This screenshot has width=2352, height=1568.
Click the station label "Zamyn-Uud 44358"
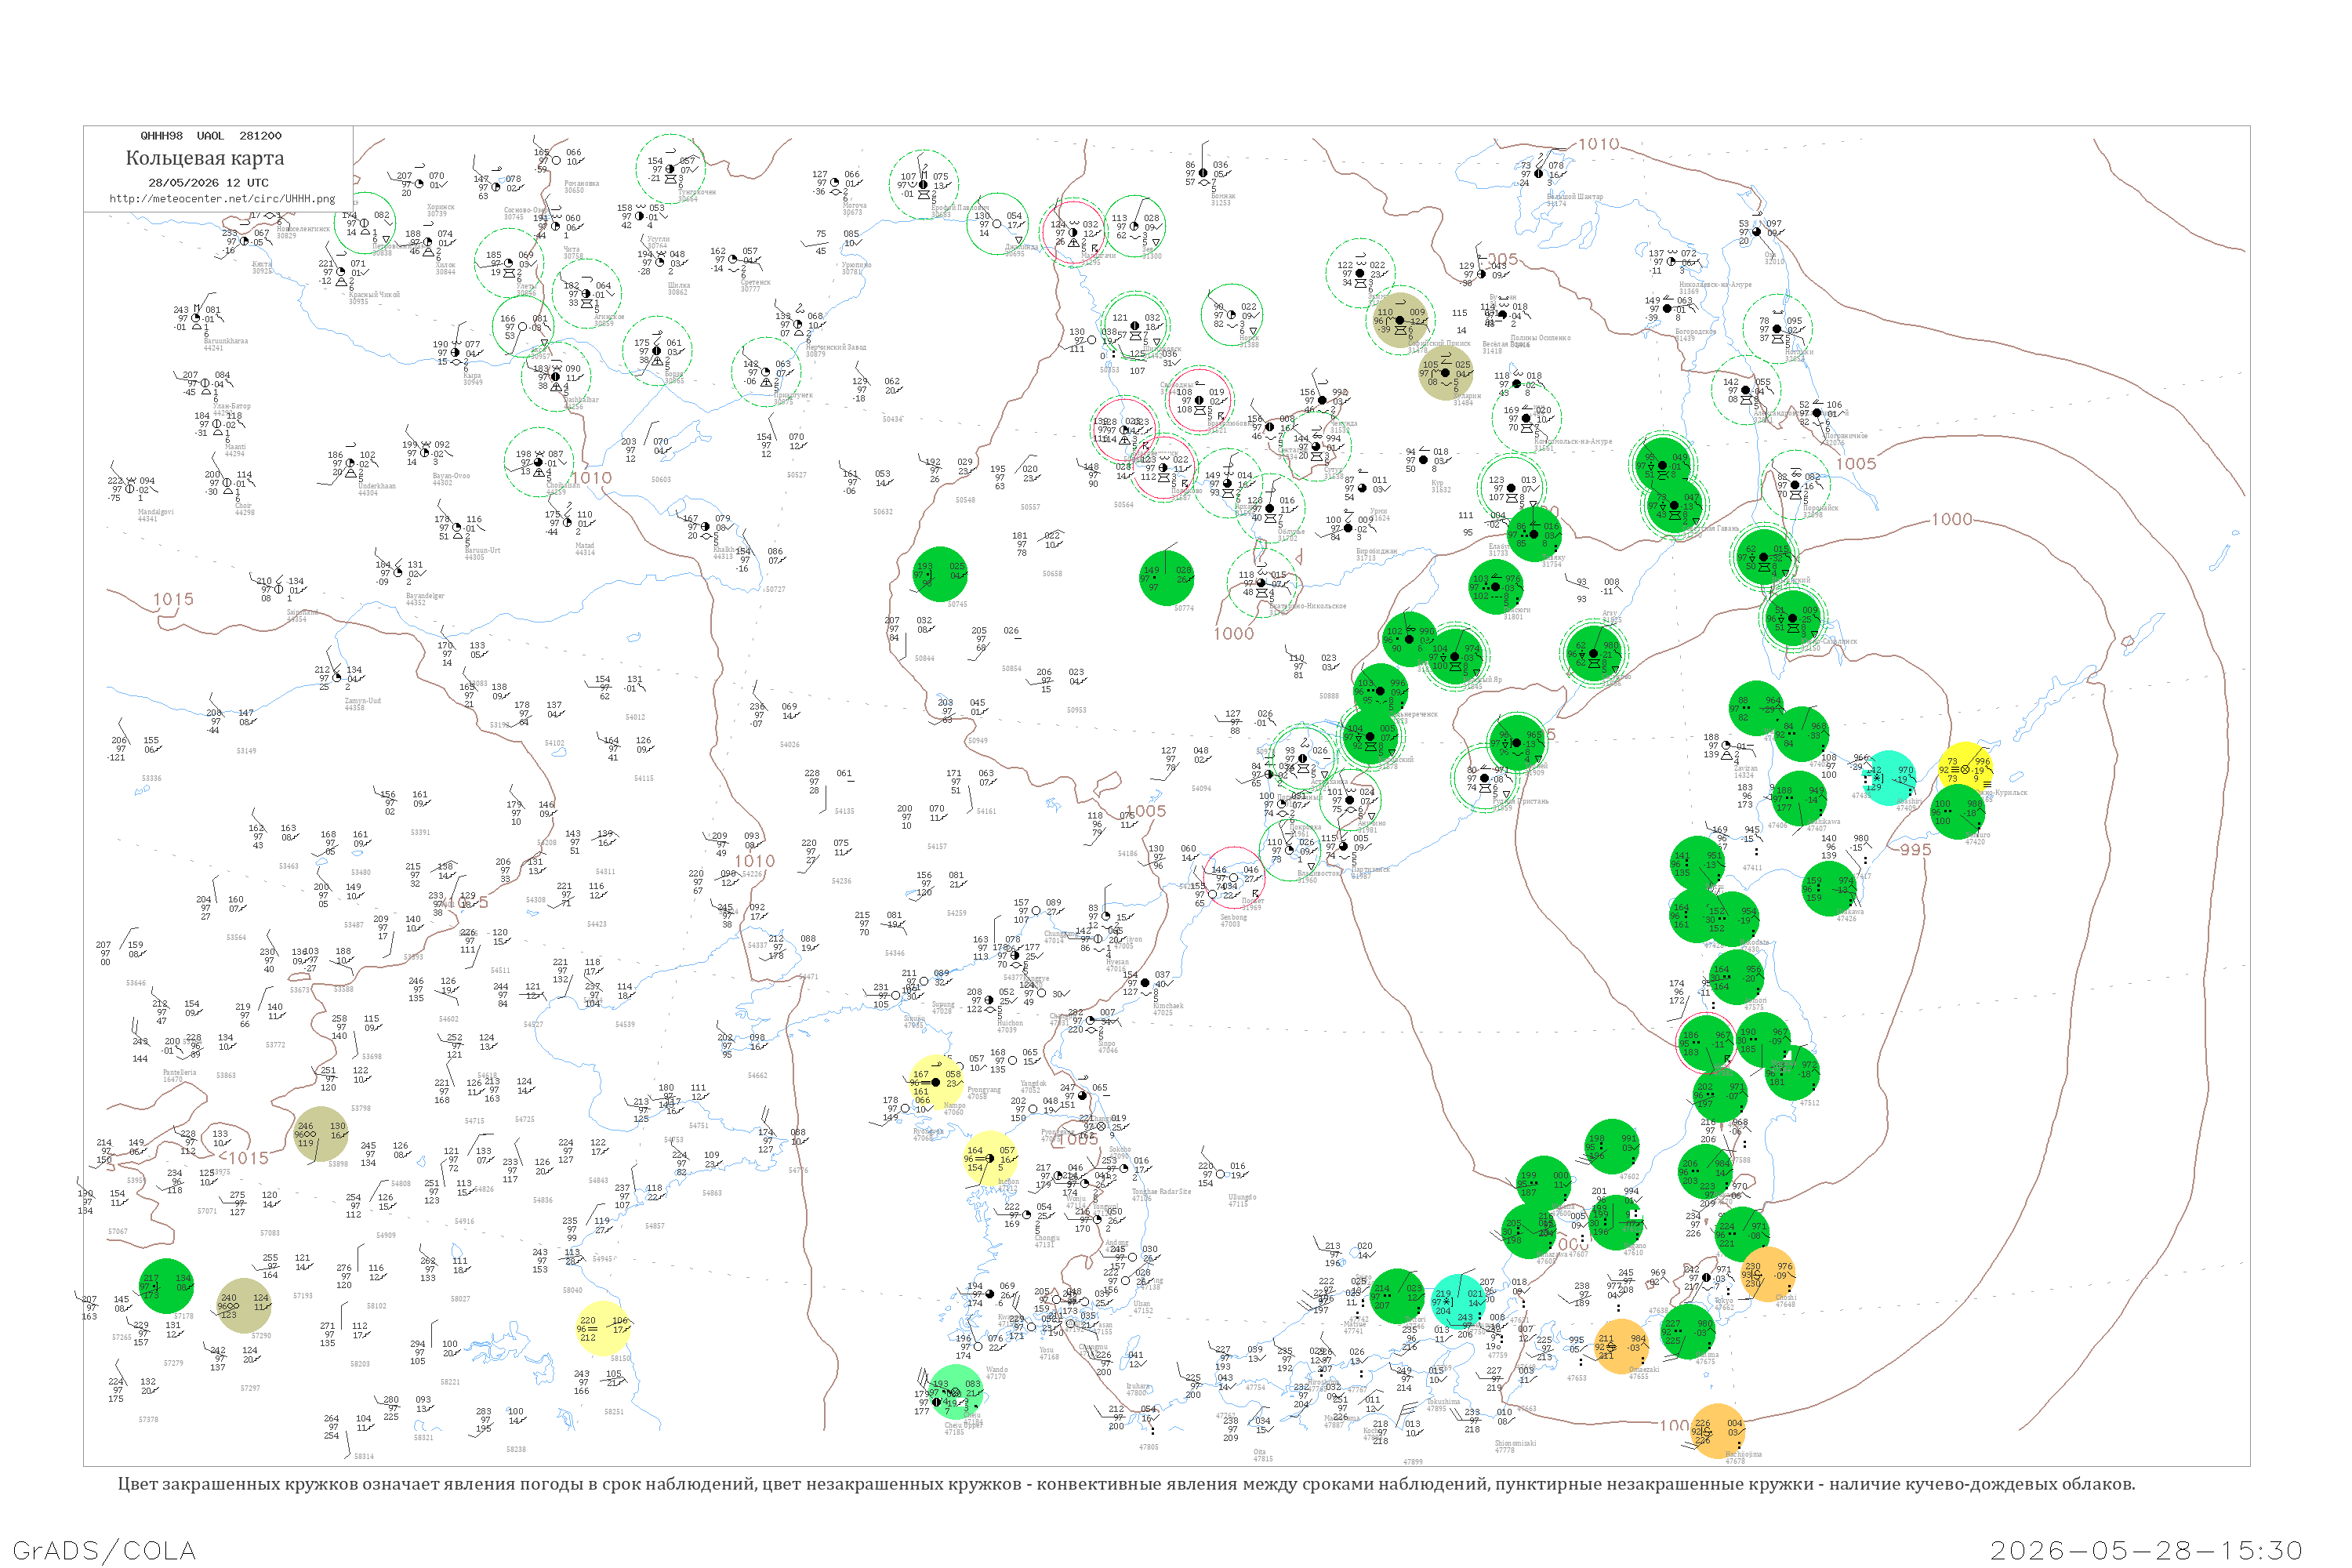[x=362, y=704]
